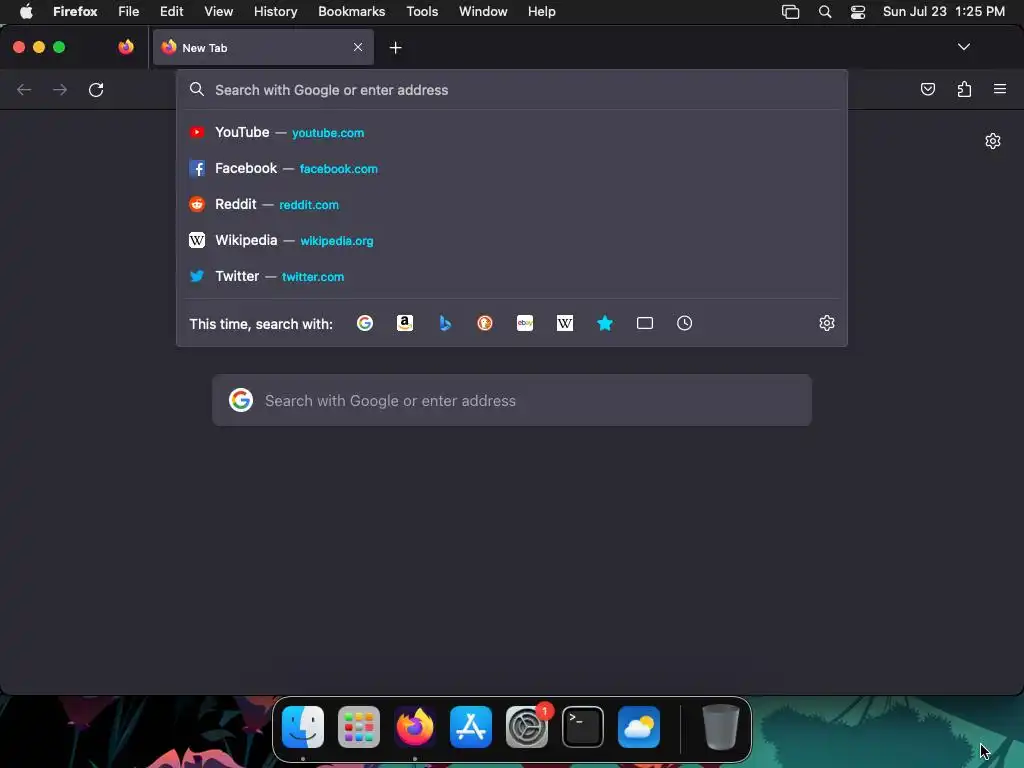The height and width of the screenshot is (768, 1024).
Task: Open Reddit suggestion reddit.com
Action: pos(511,204)
